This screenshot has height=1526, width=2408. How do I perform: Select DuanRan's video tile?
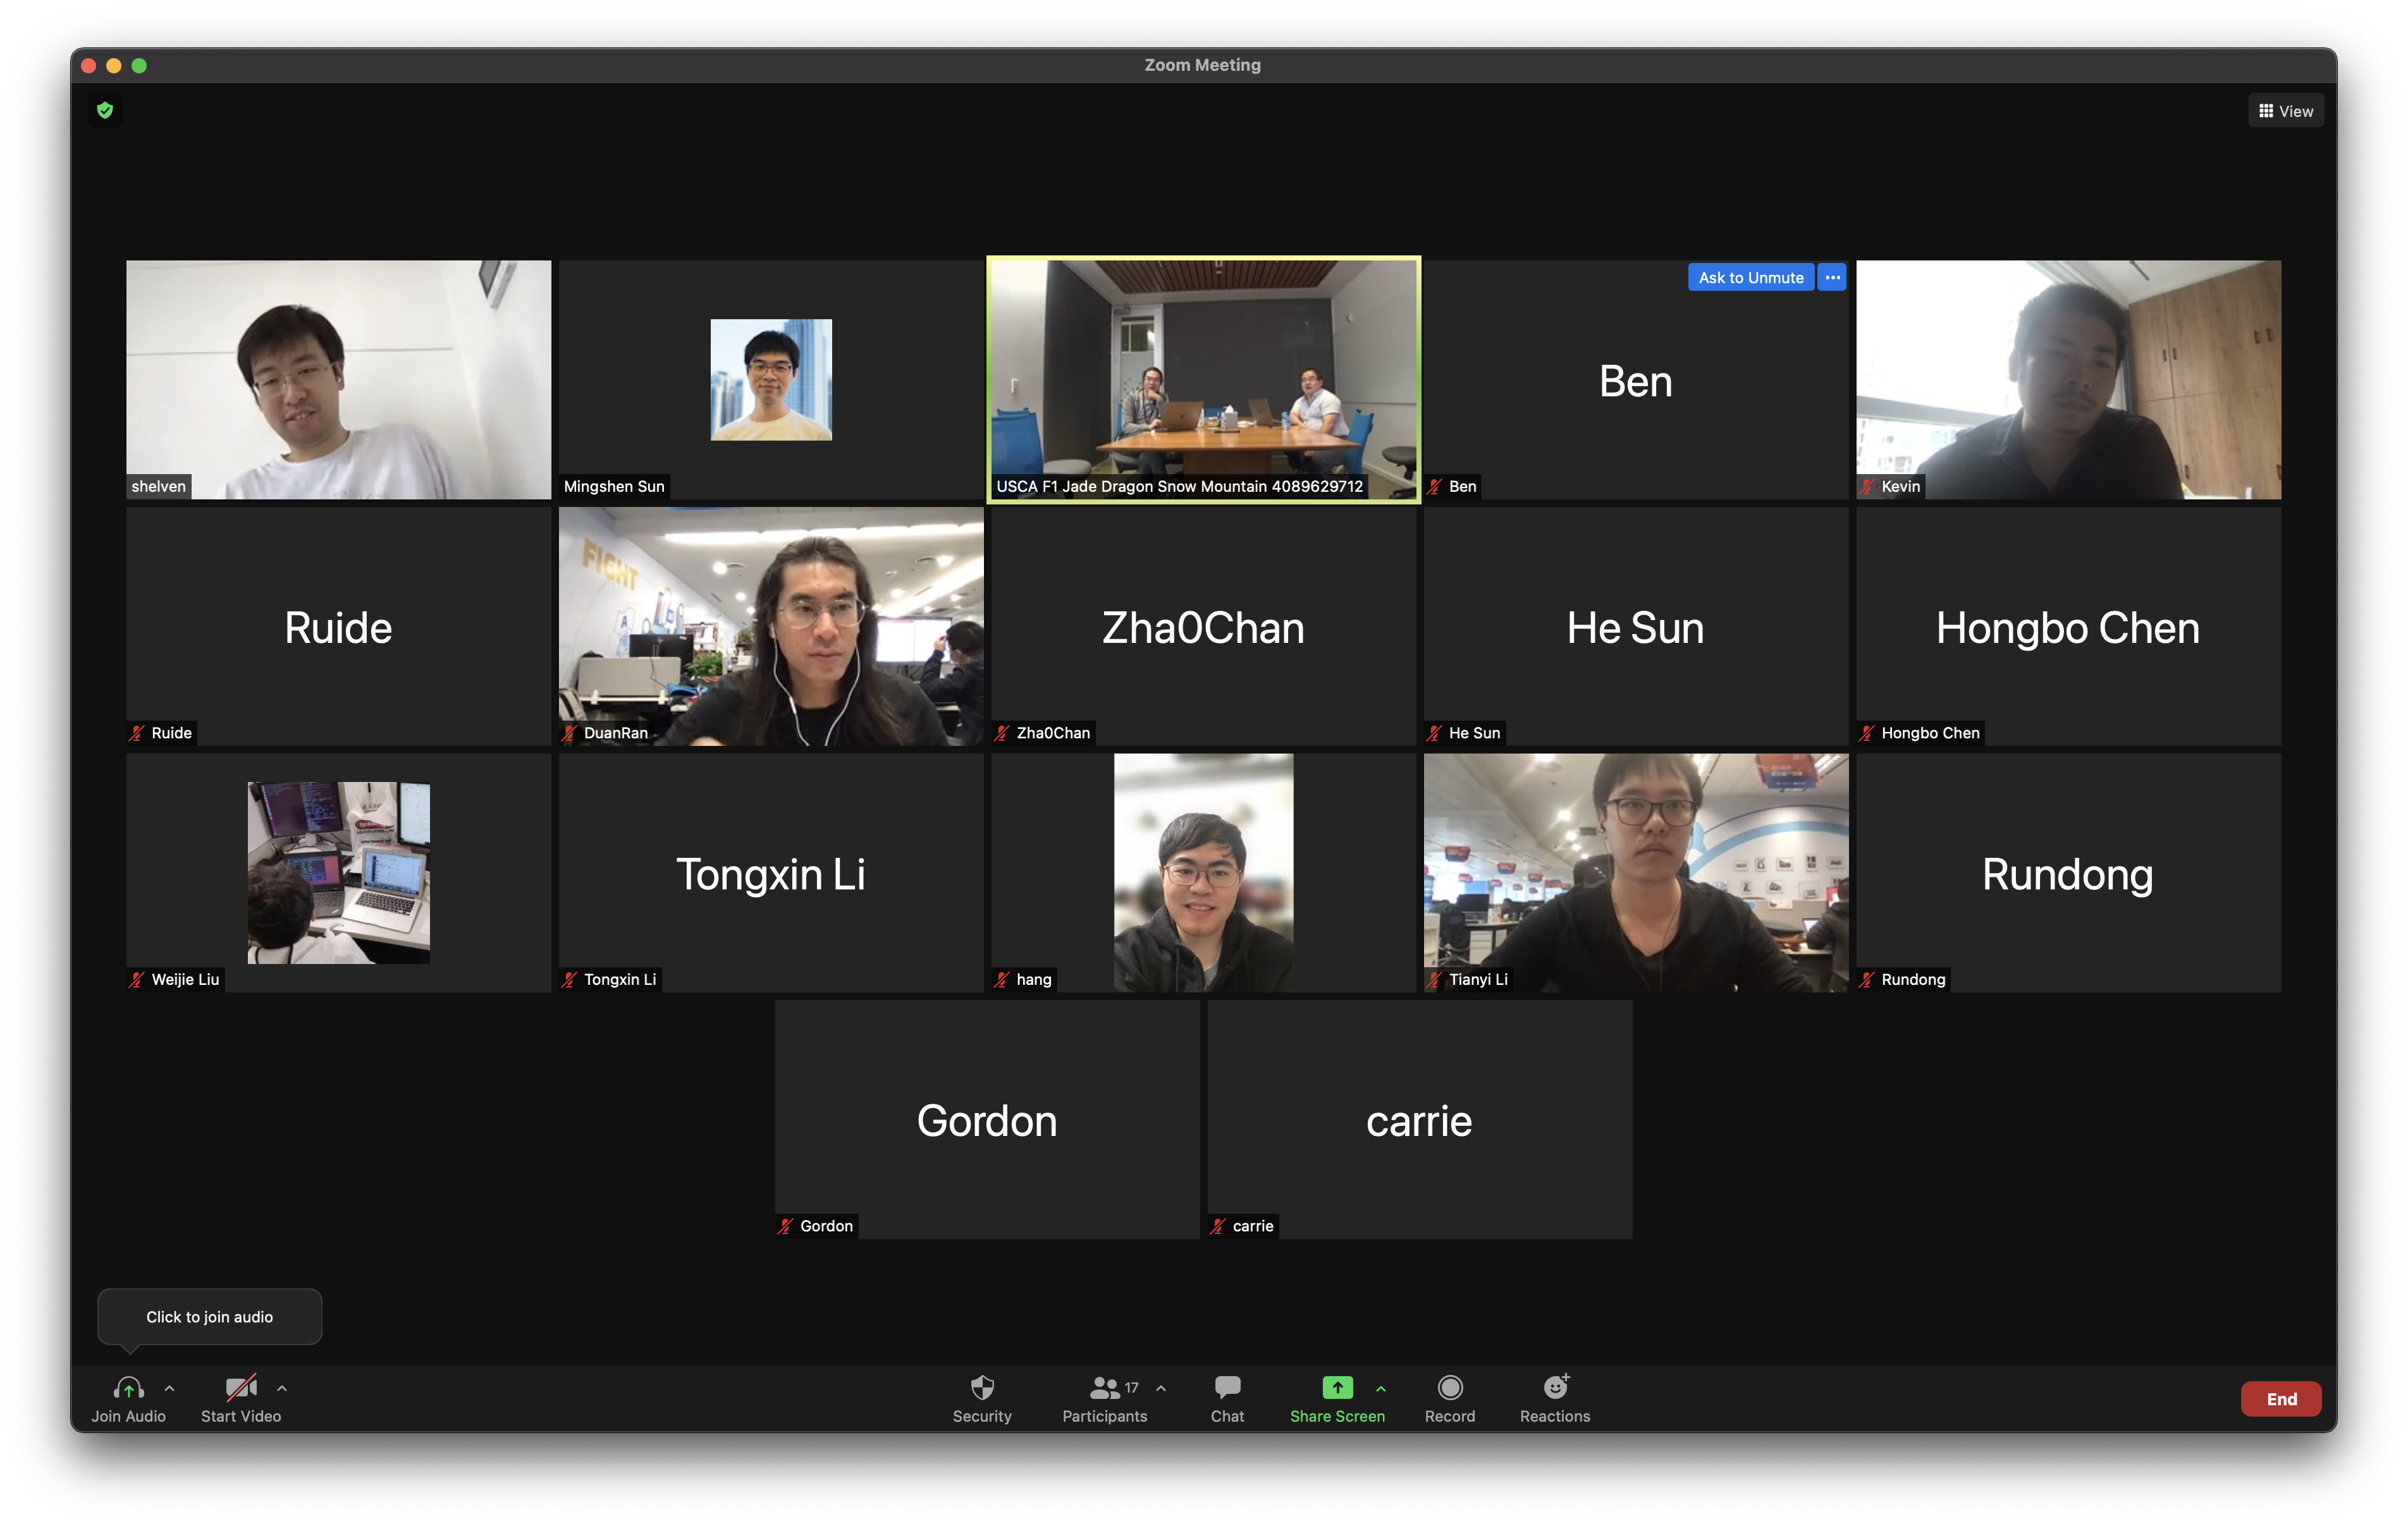771,626
